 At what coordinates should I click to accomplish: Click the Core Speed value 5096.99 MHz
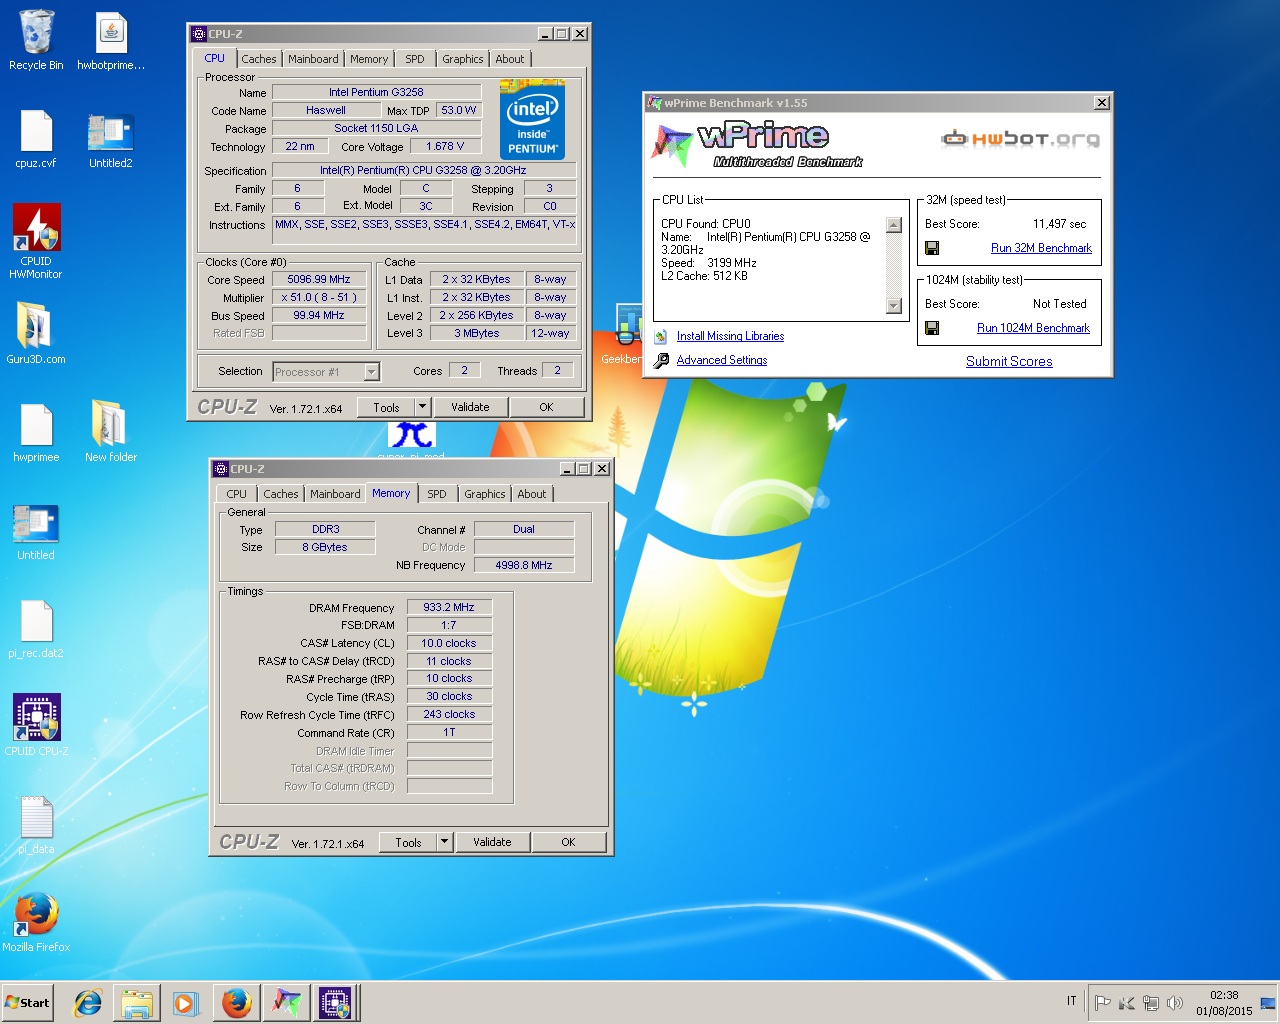[319, 279]
